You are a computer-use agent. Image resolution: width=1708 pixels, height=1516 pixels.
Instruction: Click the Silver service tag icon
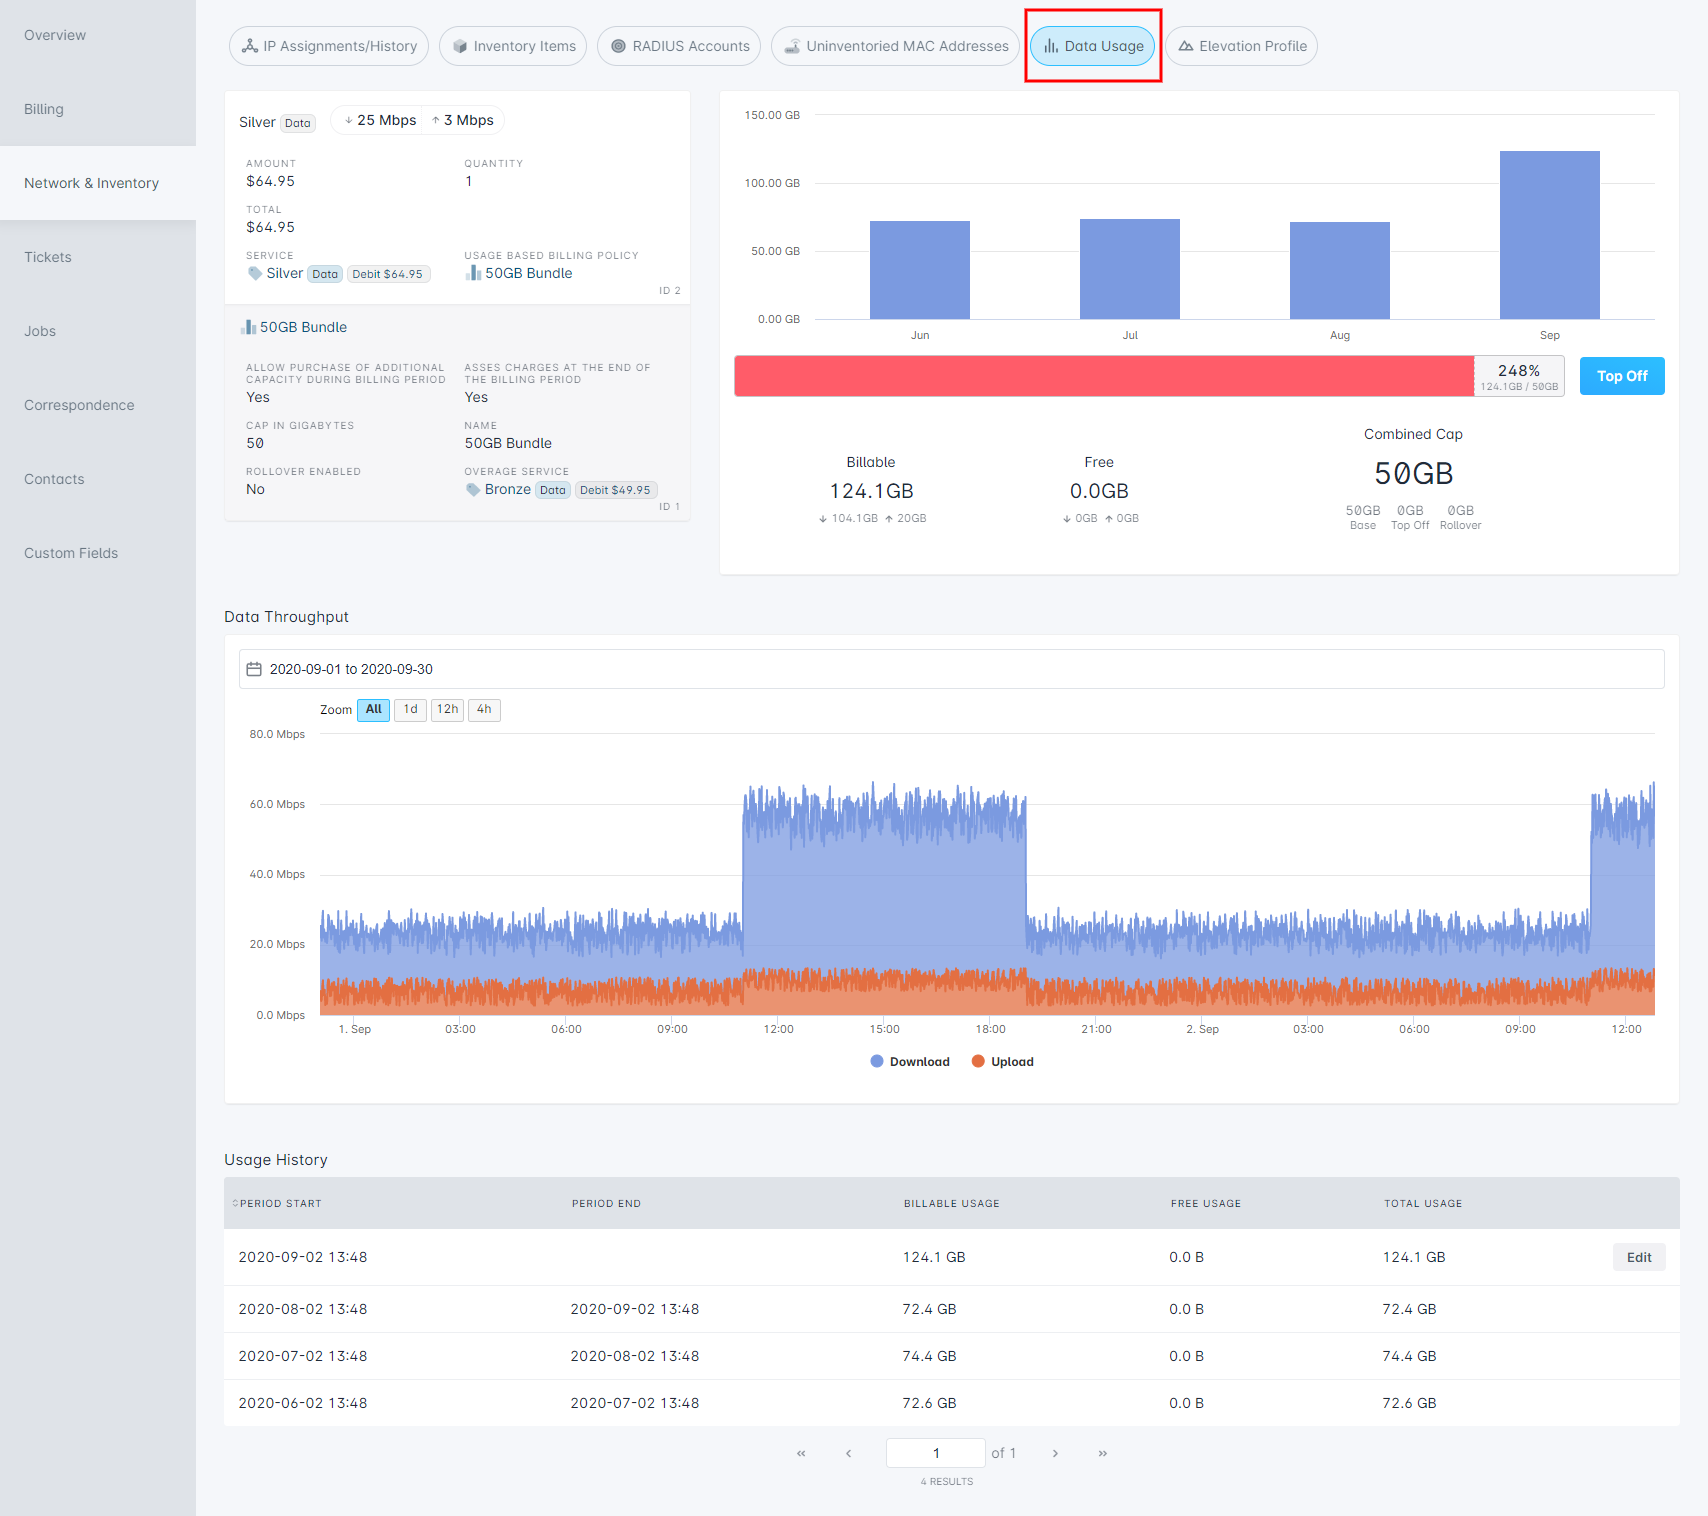click(255, 273)
